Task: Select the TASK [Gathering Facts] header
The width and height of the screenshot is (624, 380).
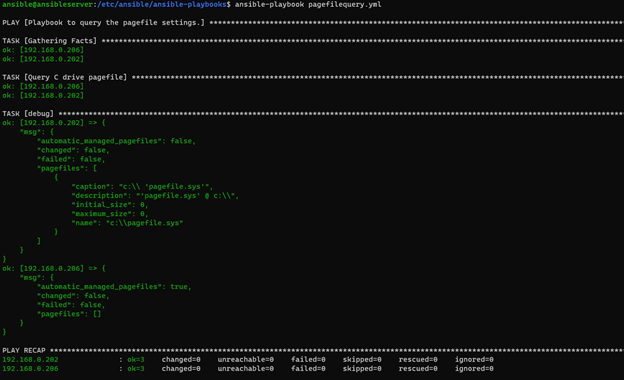Action: coord(313,41)
